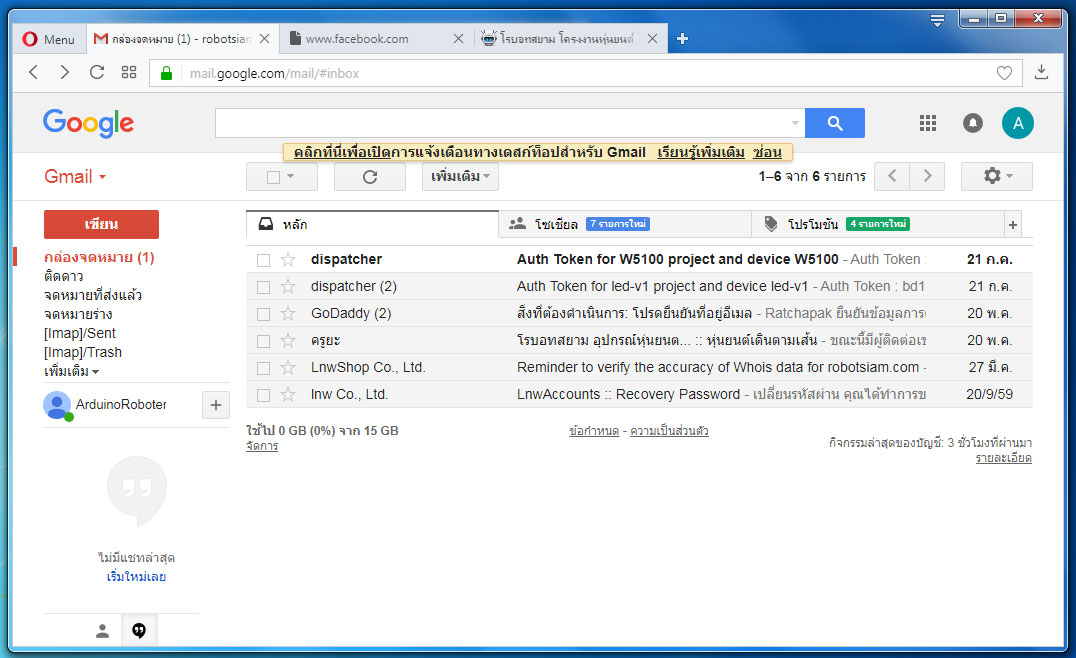Go to newer messages arrow
This screenshot has height=658, width=1076.
pyautogui.click(x=892, y=176)
